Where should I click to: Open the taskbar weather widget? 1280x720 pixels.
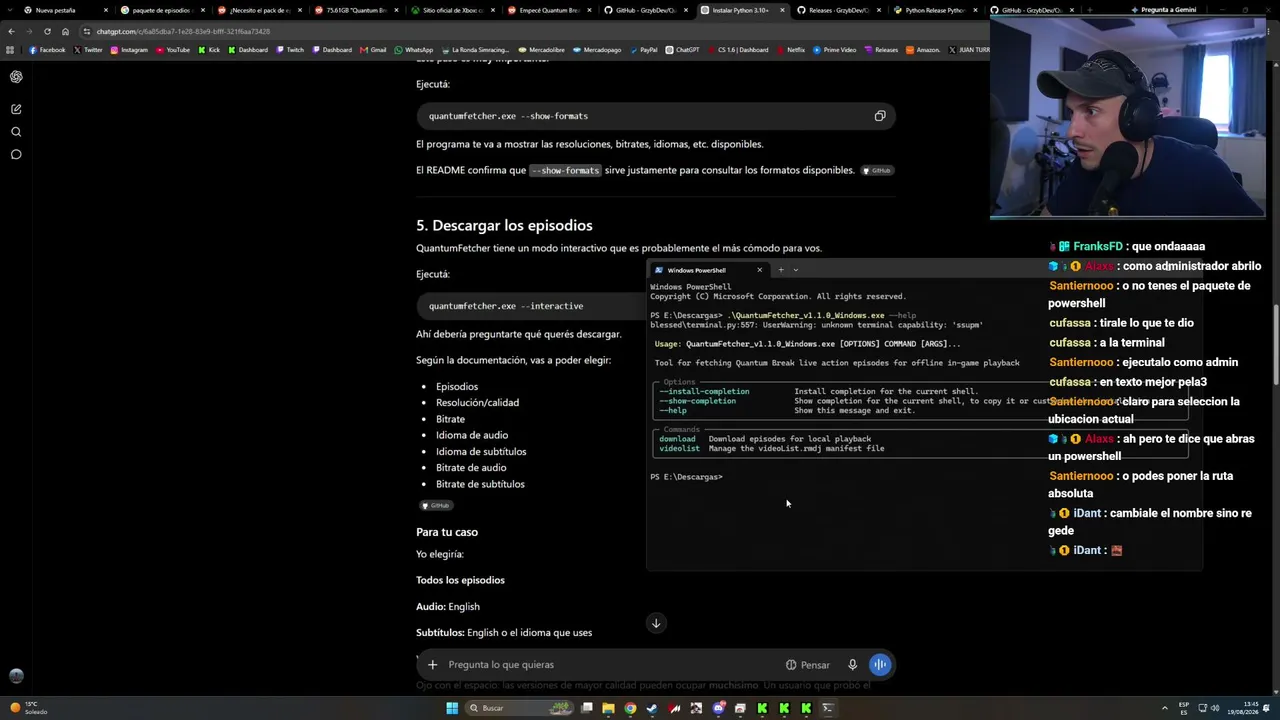pos(28,708)
